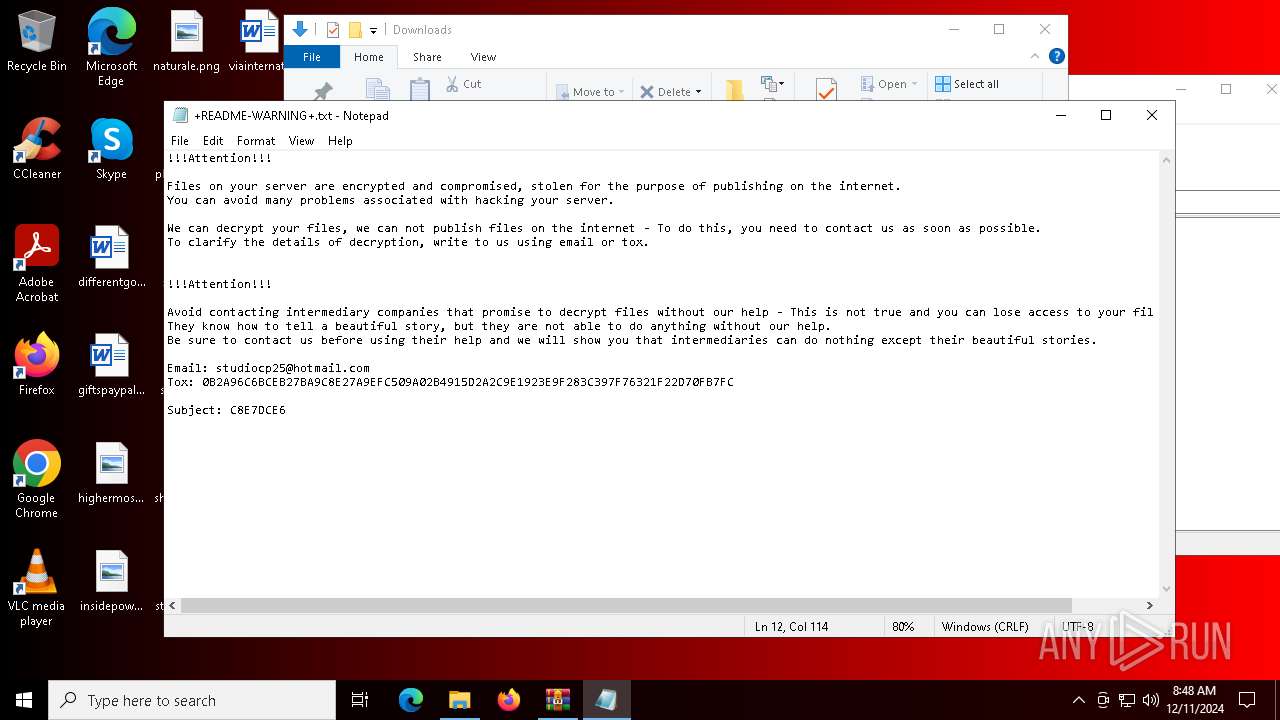Select the highermos image file icon

pos(111,473)
